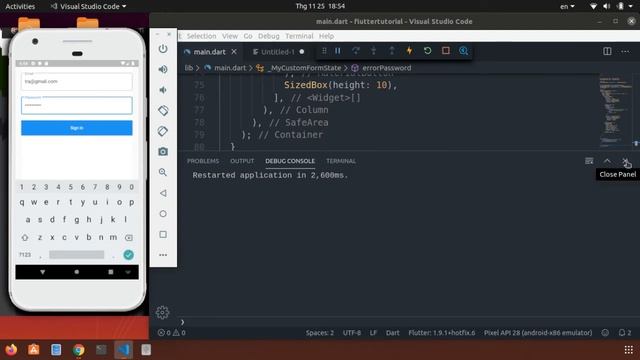Viewport: 640px width, 360px height.
Task: Raise volume with emulator volume up icon
Action: click(163, 69)
